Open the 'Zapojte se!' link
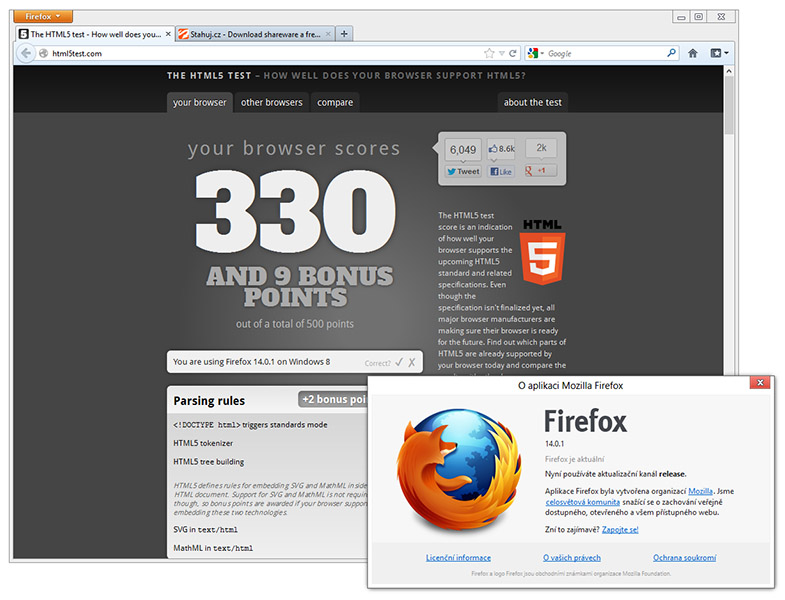 click(x=620, y=529)
